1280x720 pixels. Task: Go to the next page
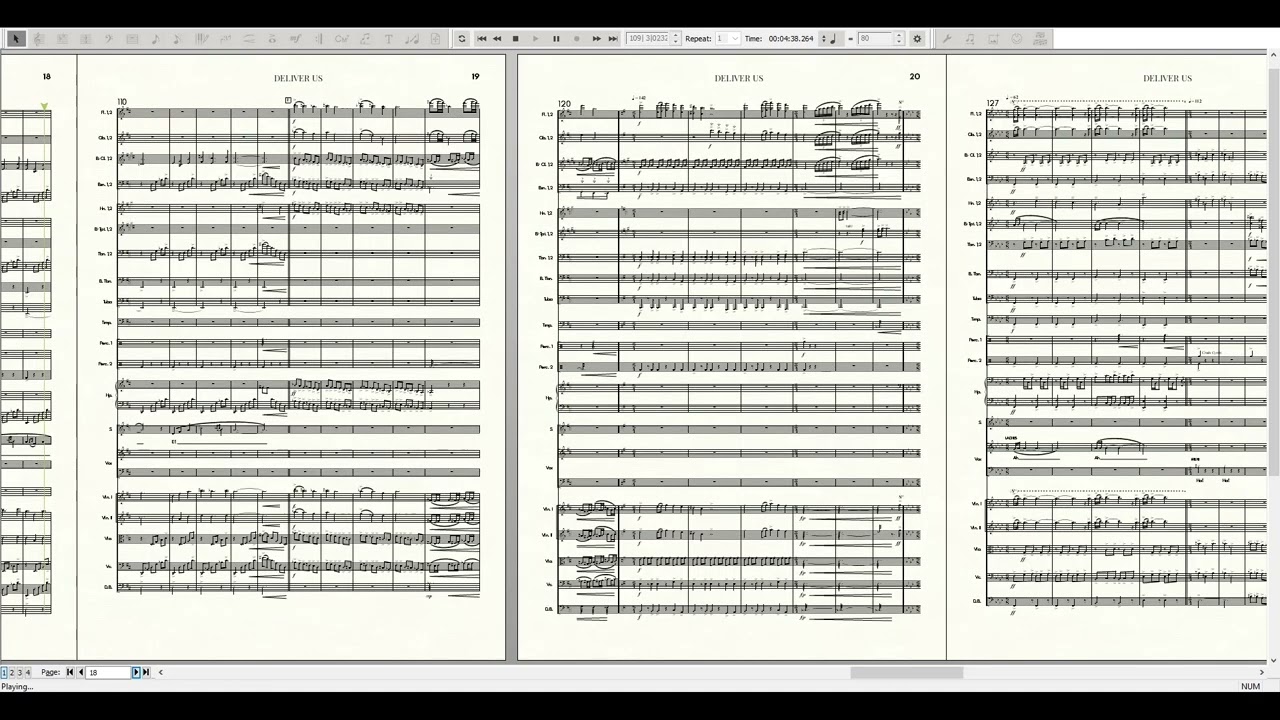136,672
